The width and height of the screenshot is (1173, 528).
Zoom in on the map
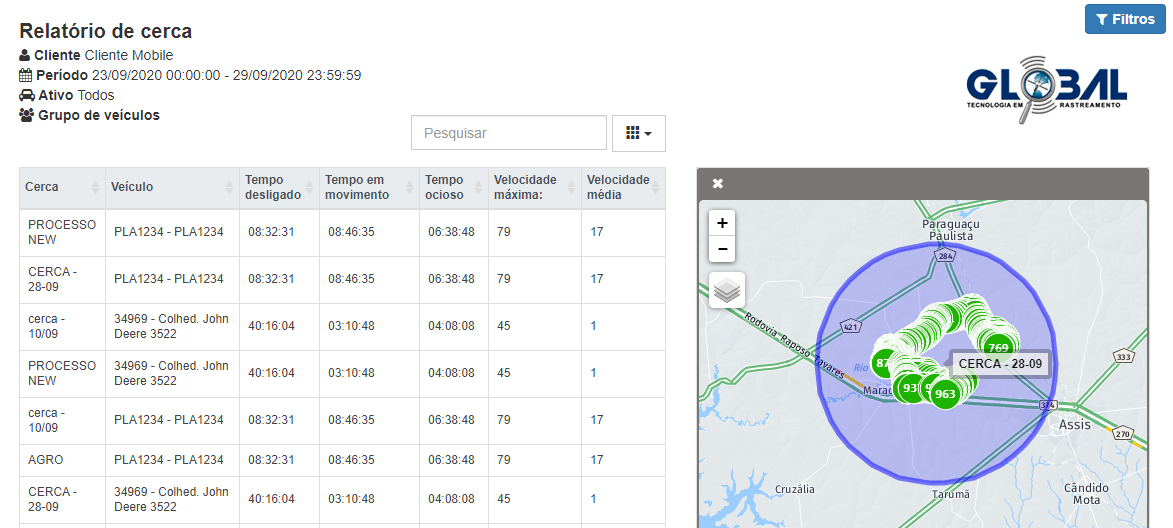(x=722, y=223)
